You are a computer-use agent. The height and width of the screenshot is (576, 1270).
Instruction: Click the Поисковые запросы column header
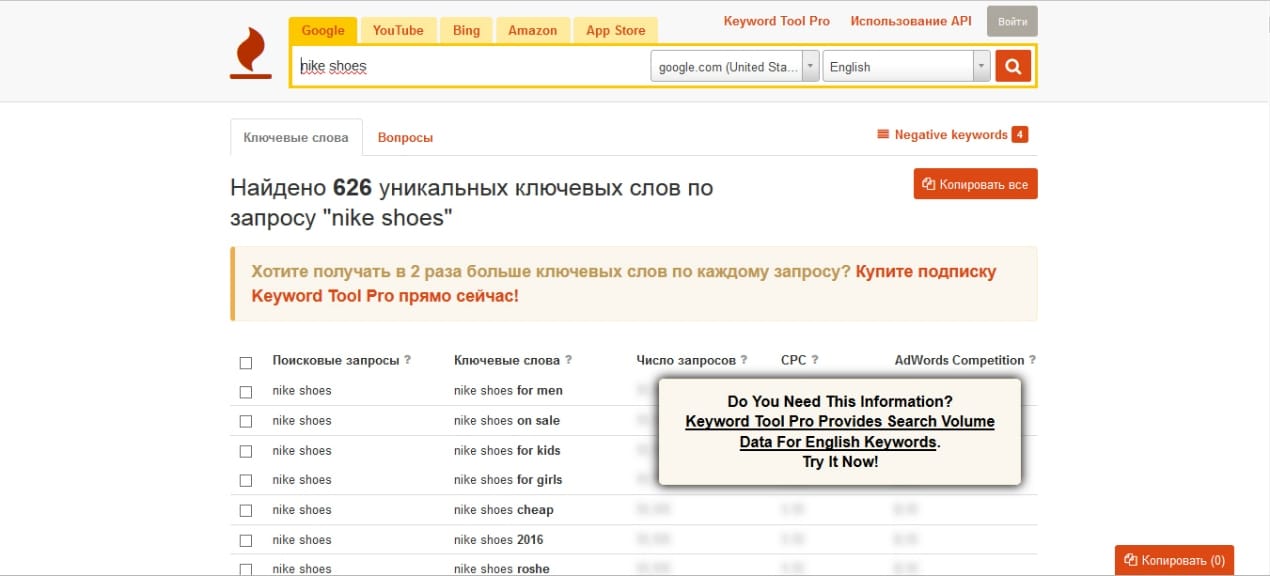335,360
